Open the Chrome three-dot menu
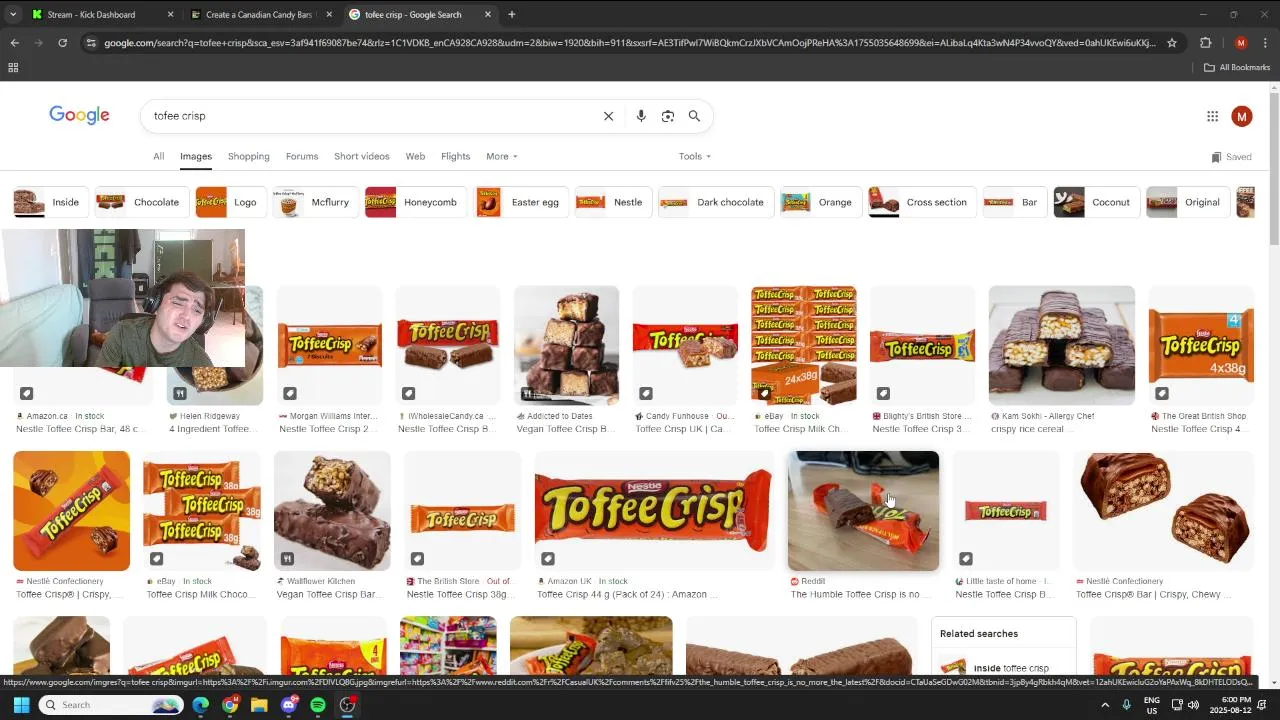Image resolution: width=1280 pixels, height=720 pixels. (1265, 43)
